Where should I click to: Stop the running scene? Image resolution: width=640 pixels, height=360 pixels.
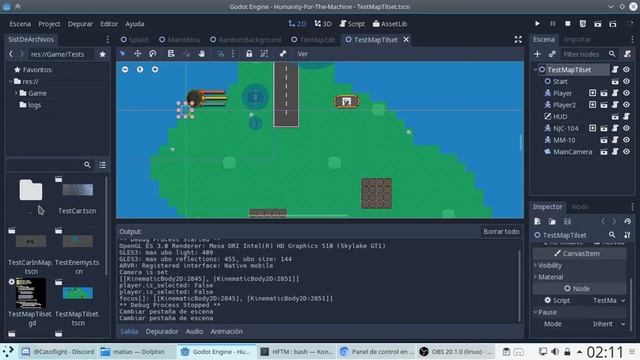pyautogui.click(x=567, y=24)
